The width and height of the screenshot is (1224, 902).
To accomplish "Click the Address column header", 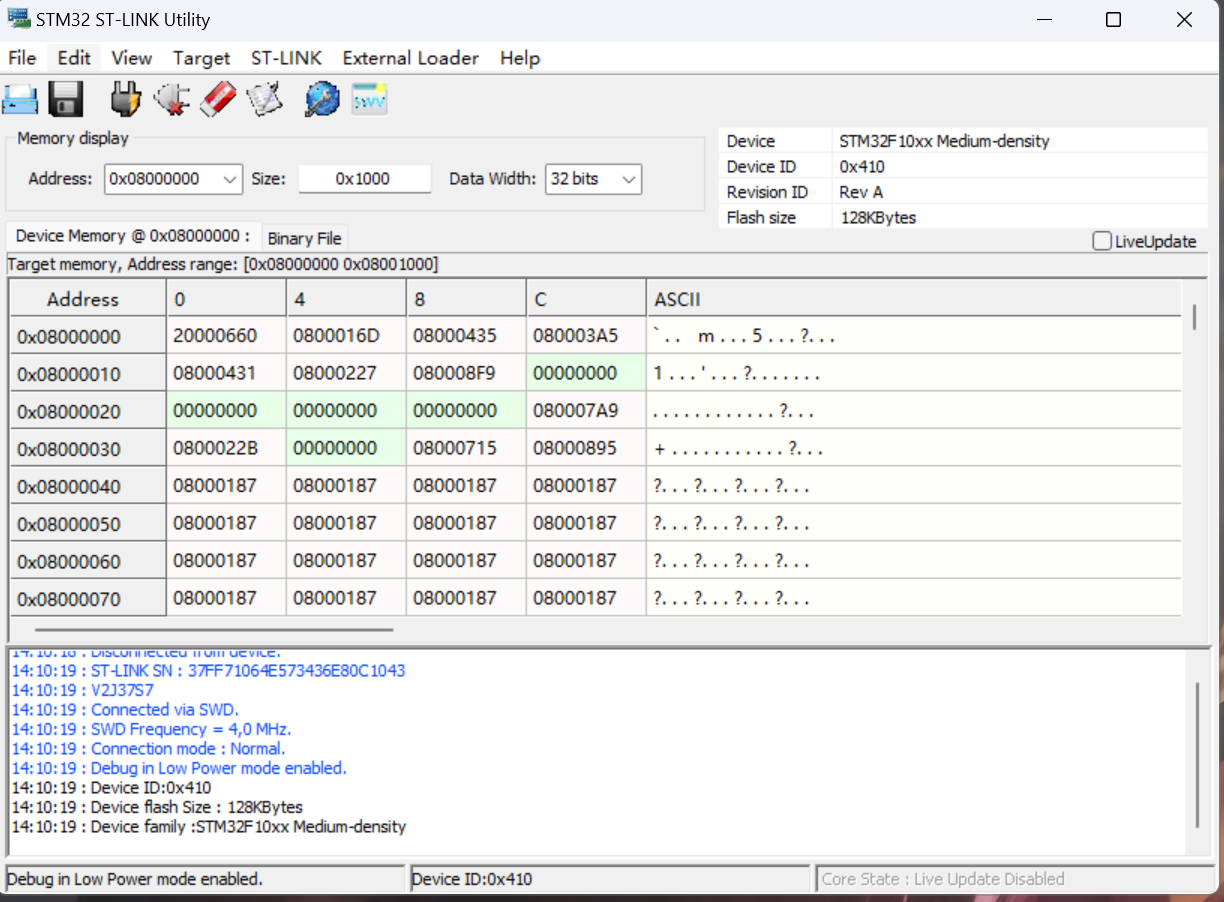I will (87, 299).
